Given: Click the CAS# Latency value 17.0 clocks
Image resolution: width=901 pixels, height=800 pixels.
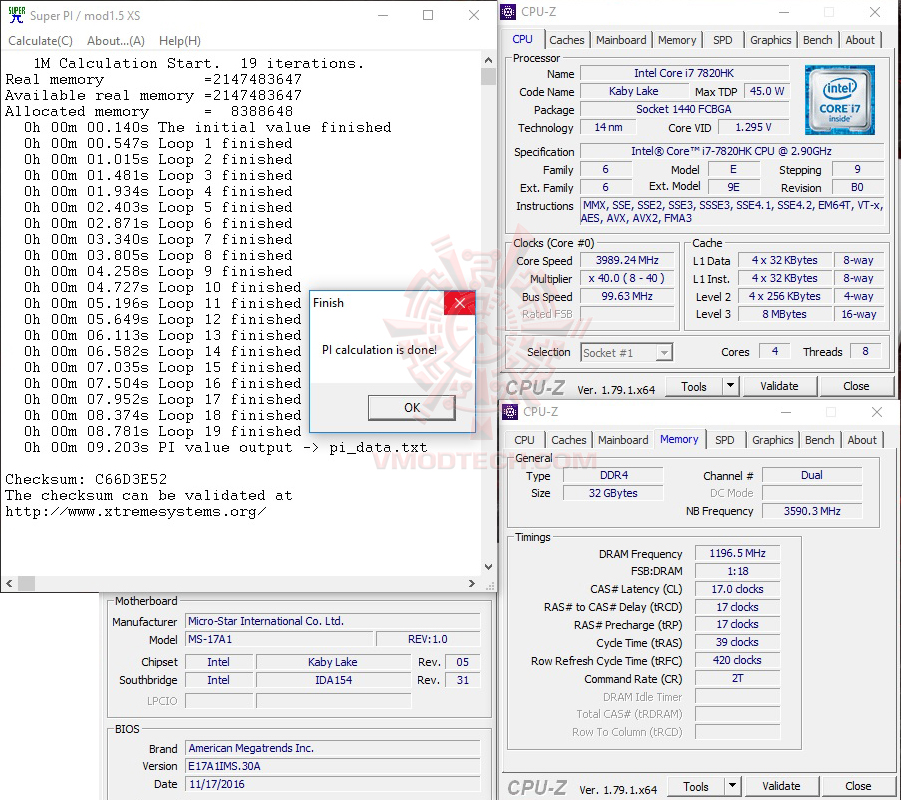Looking at the screenshot, I should (737, 589).
